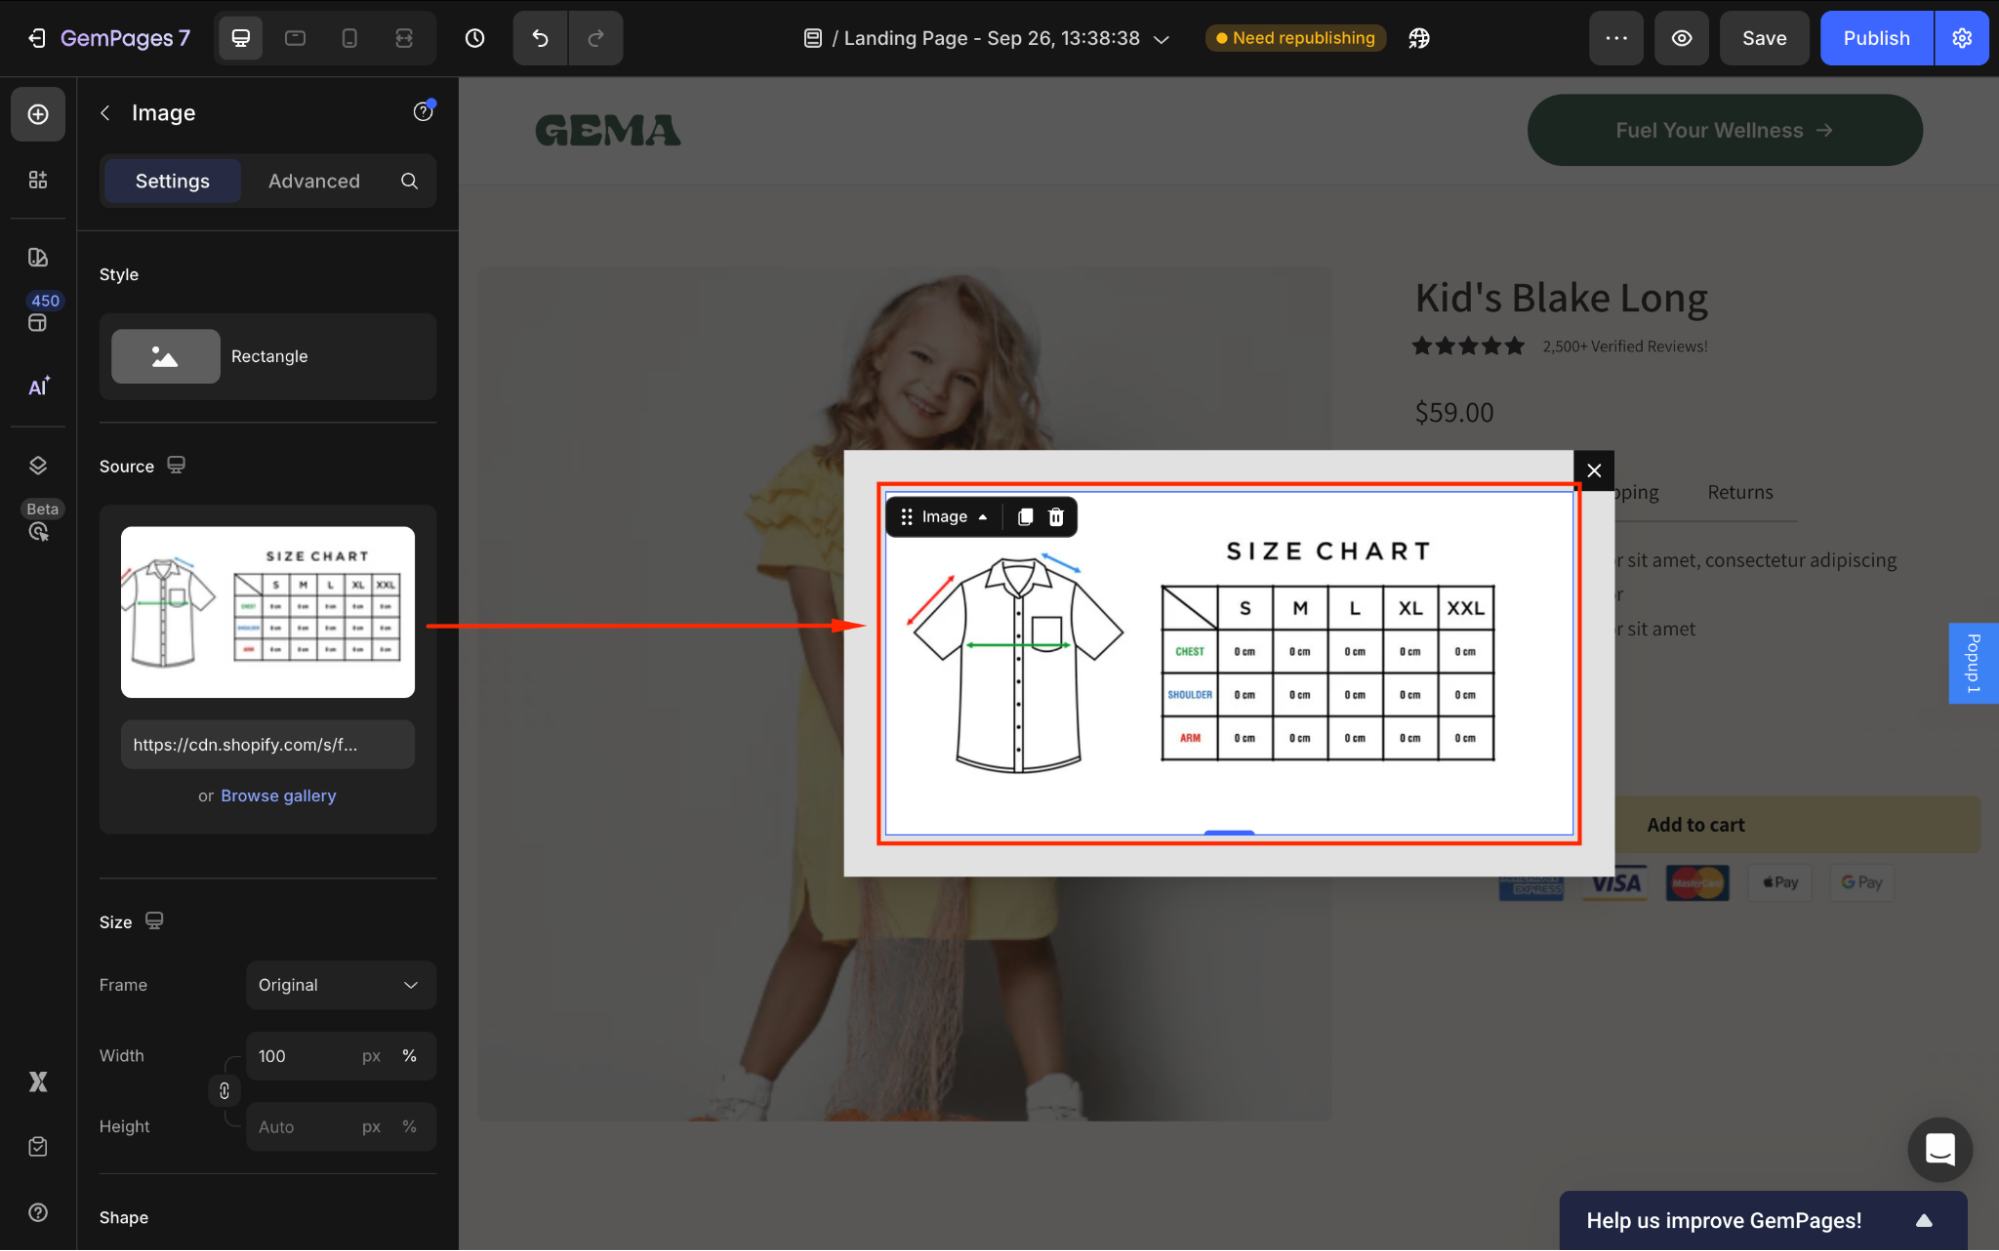Expand the Landing Page title dropdown
The width and height of the screenshot is (1999, 1251).
1161,39
